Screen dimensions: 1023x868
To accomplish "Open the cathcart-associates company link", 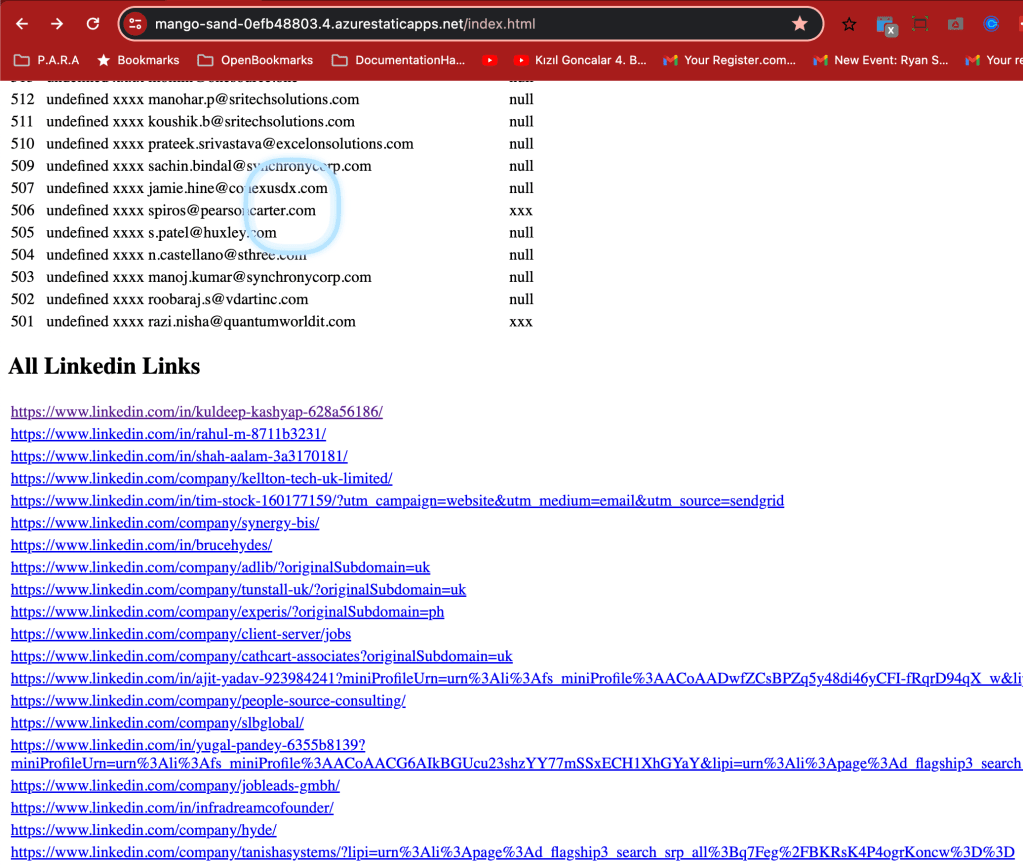I will pos(261,656).
